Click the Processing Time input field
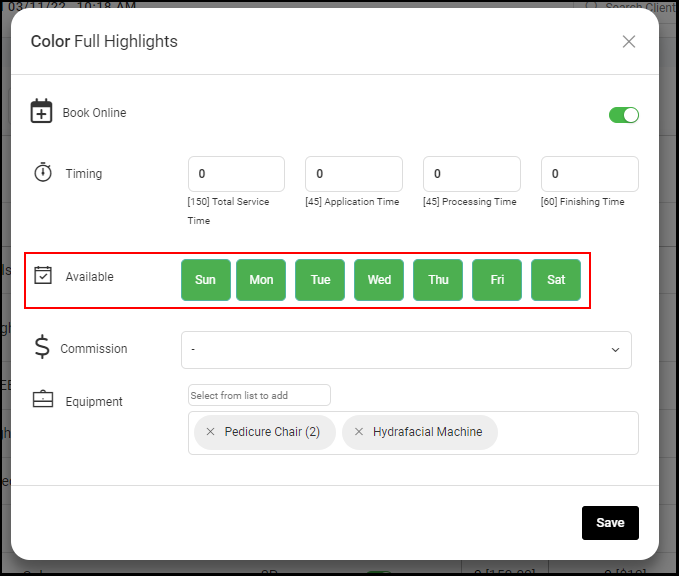The height and width of the screenshot is (576, 679). 472,174
